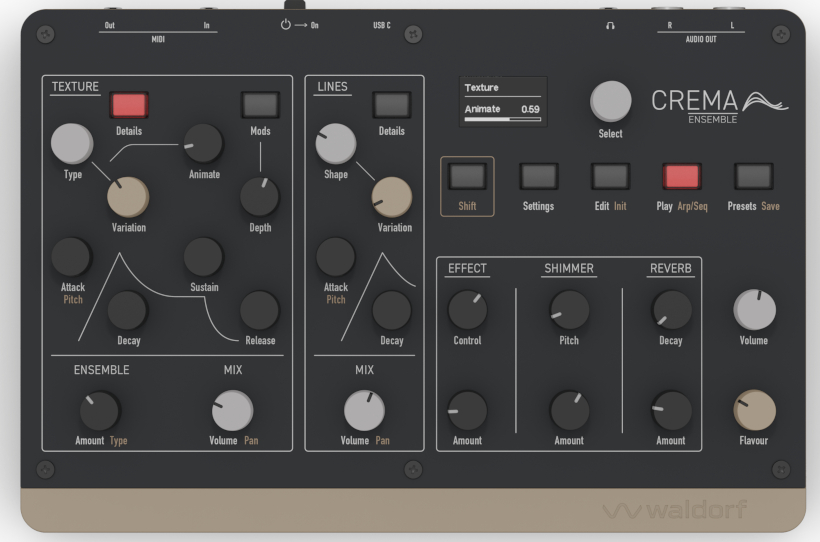Click the MIDI Out label
The height and width of the screenshot is (542, 820).
point(110,25)
